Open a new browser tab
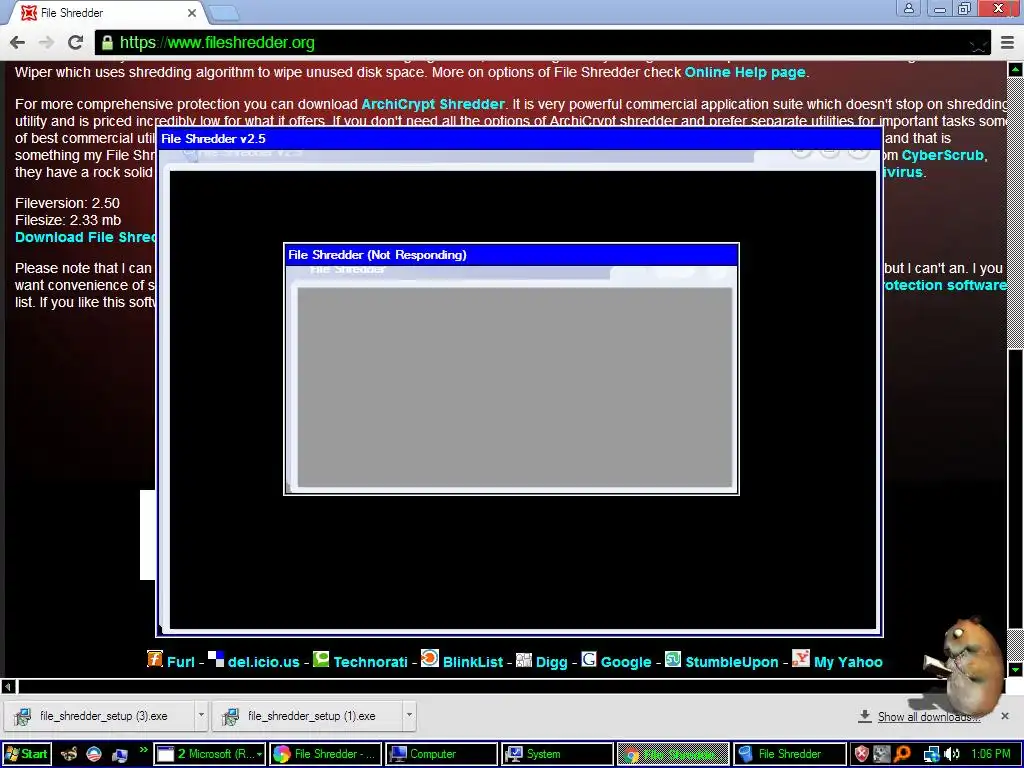The image size is (1024, 768). click(225, 12)
